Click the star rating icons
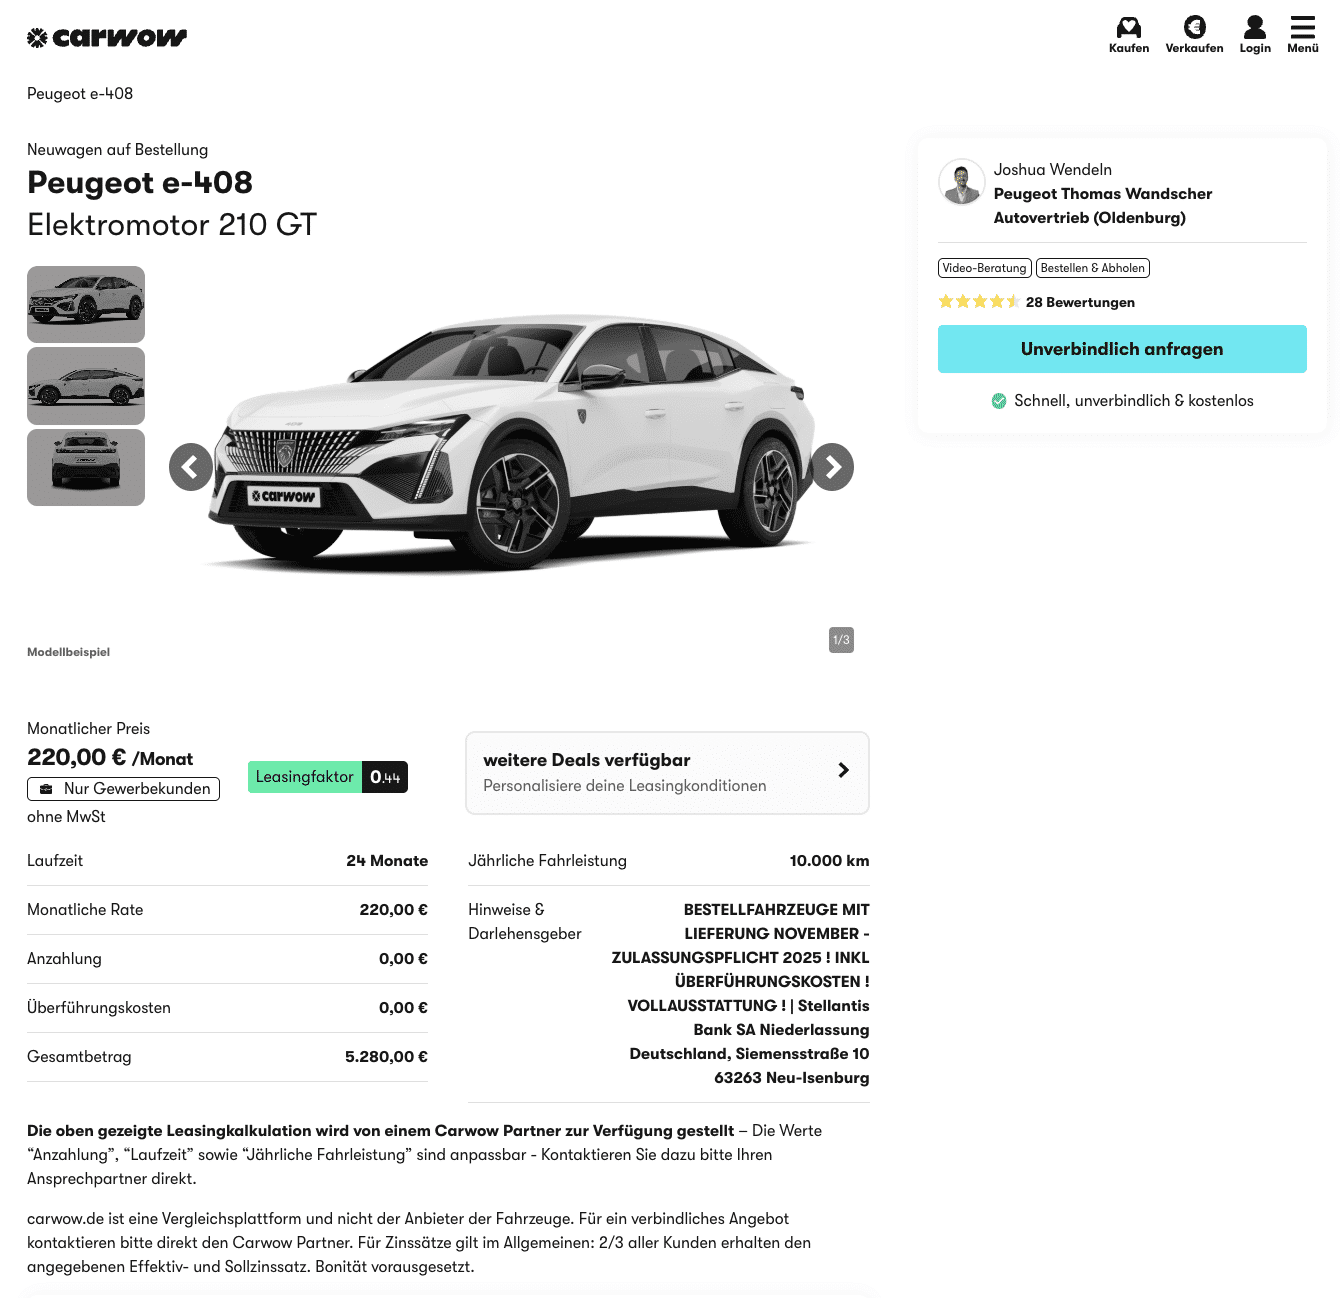The height and width of the screenshot is (1298, 1340). click(x=979, y=302)
